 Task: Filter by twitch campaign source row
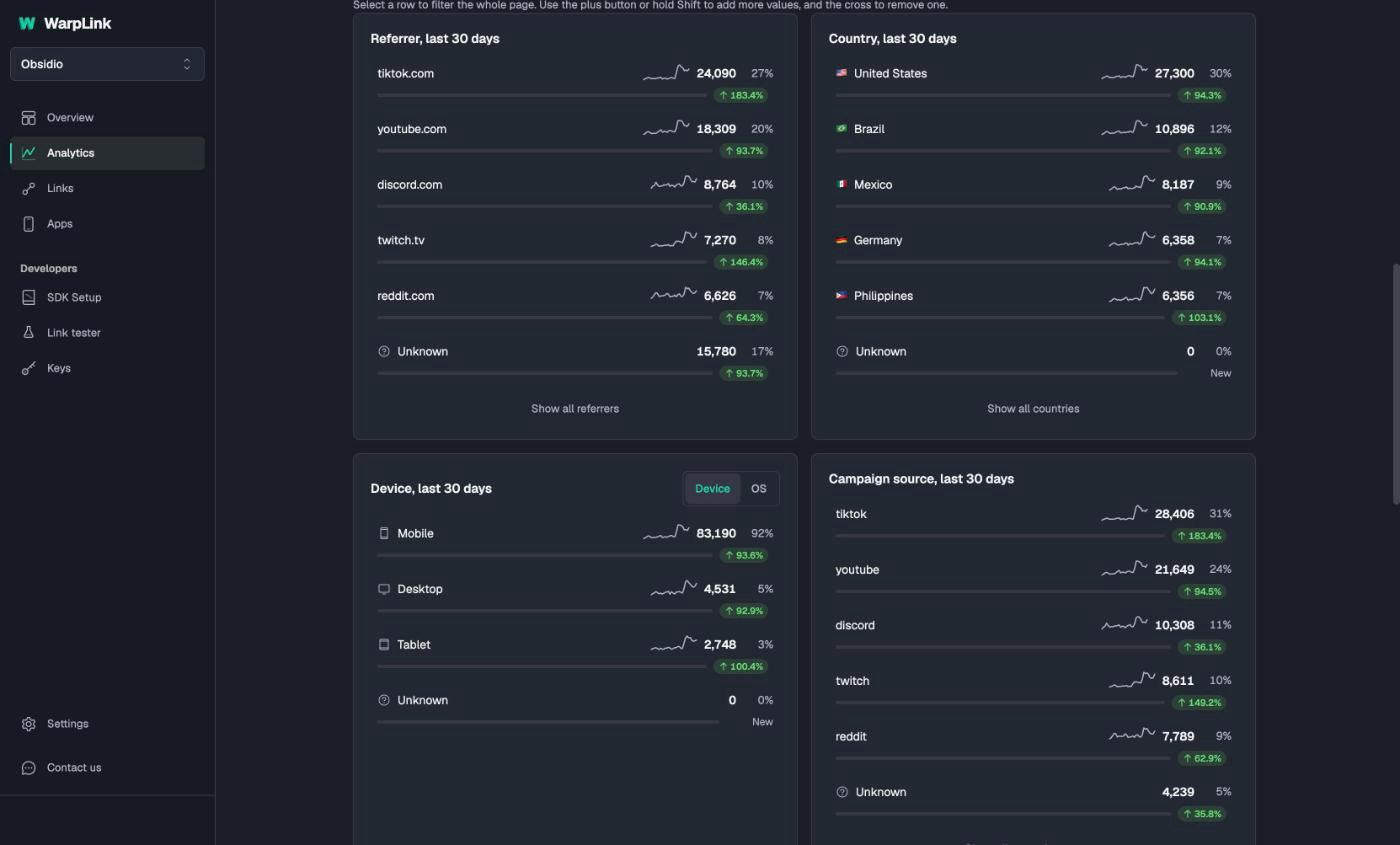1033,691
